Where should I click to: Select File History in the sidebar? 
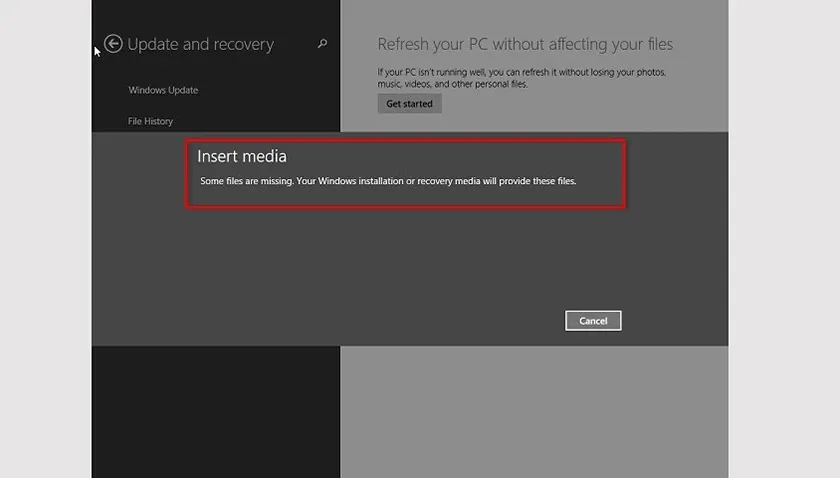150,121
